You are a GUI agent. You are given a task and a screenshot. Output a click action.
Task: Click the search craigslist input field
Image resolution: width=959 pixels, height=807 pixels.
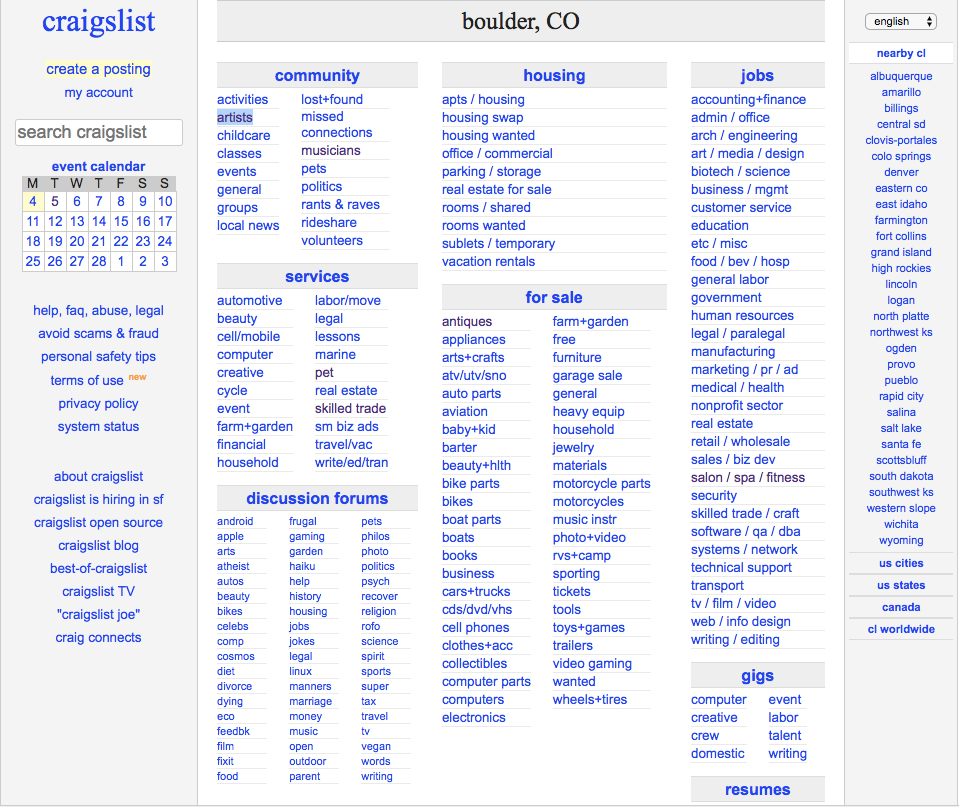[99, 132]
